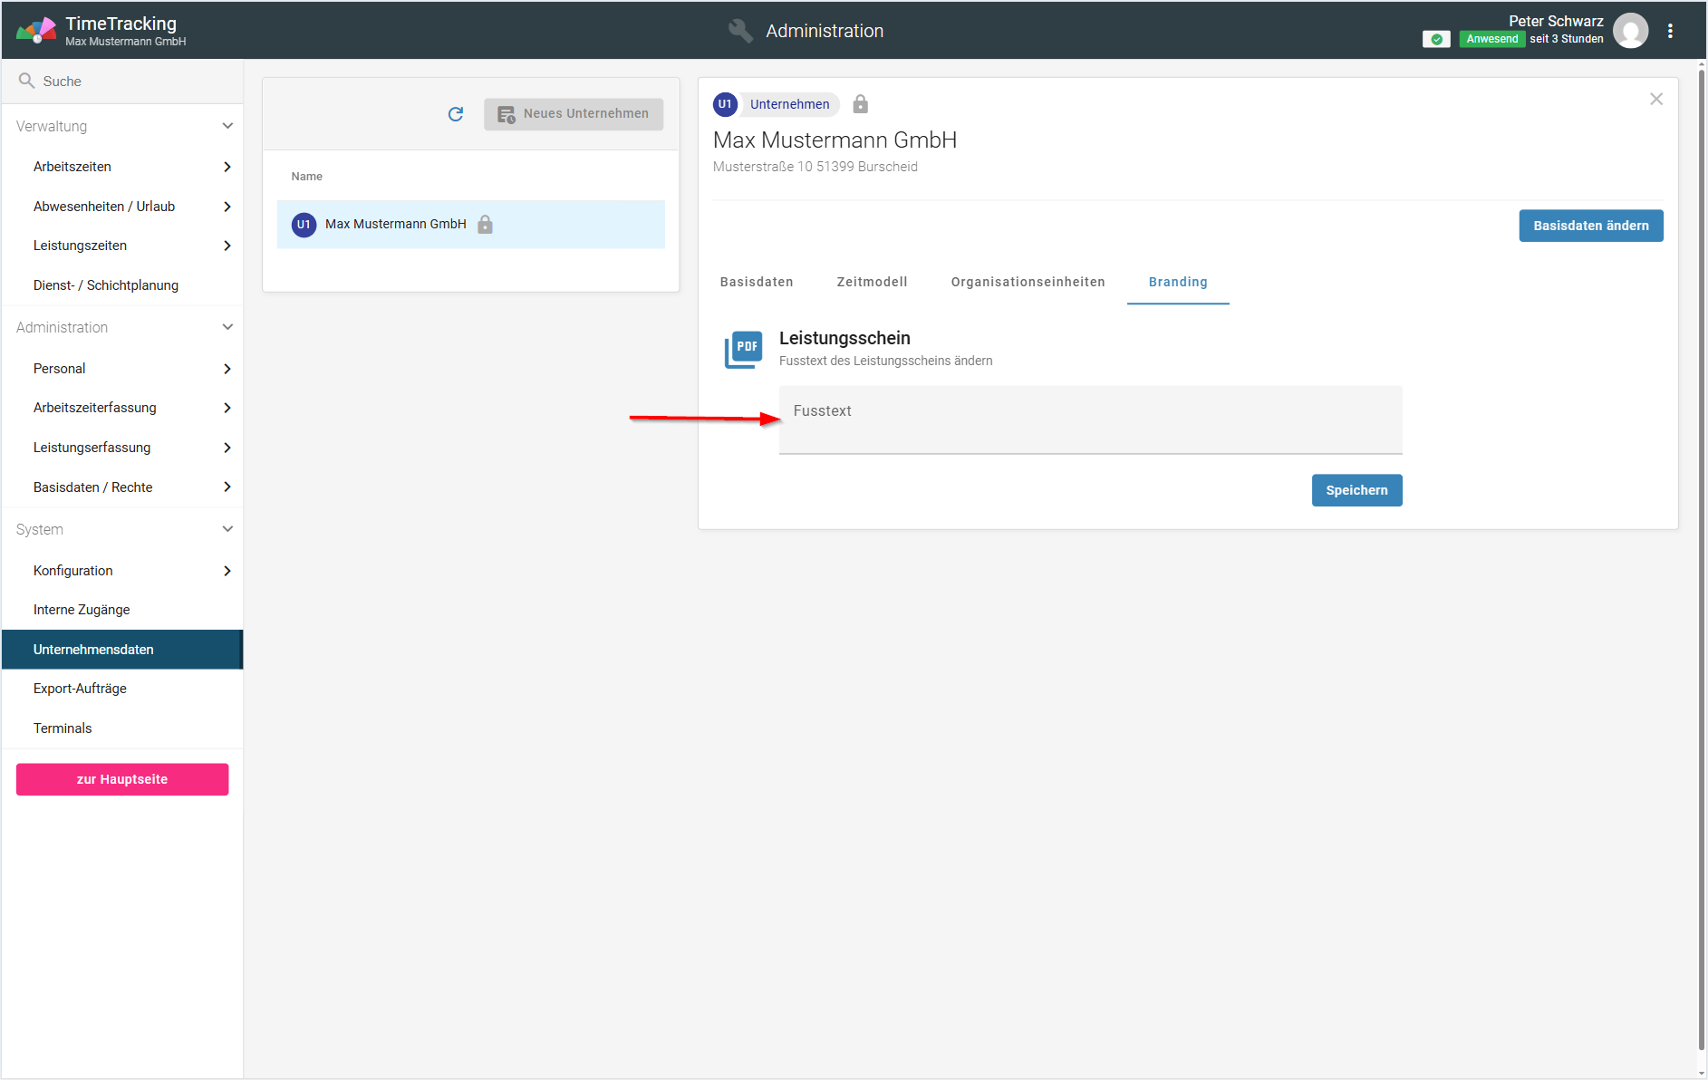Click the green check presence status icon

(x=1436, y=39)
